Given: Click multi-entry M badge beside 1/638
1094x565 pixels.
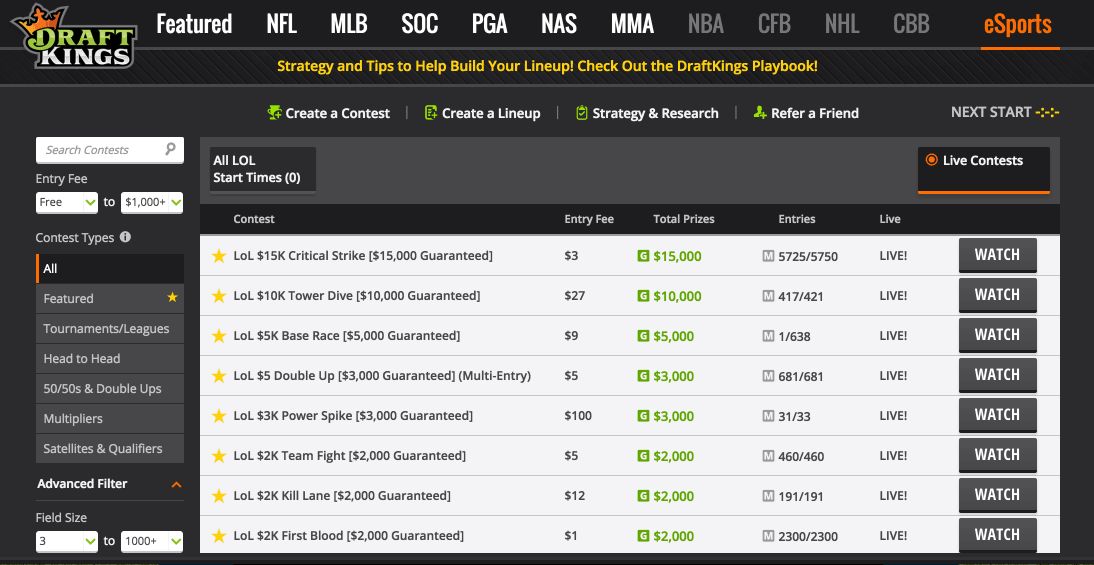Looking at the screenshot, I should [x=768, y=336].
